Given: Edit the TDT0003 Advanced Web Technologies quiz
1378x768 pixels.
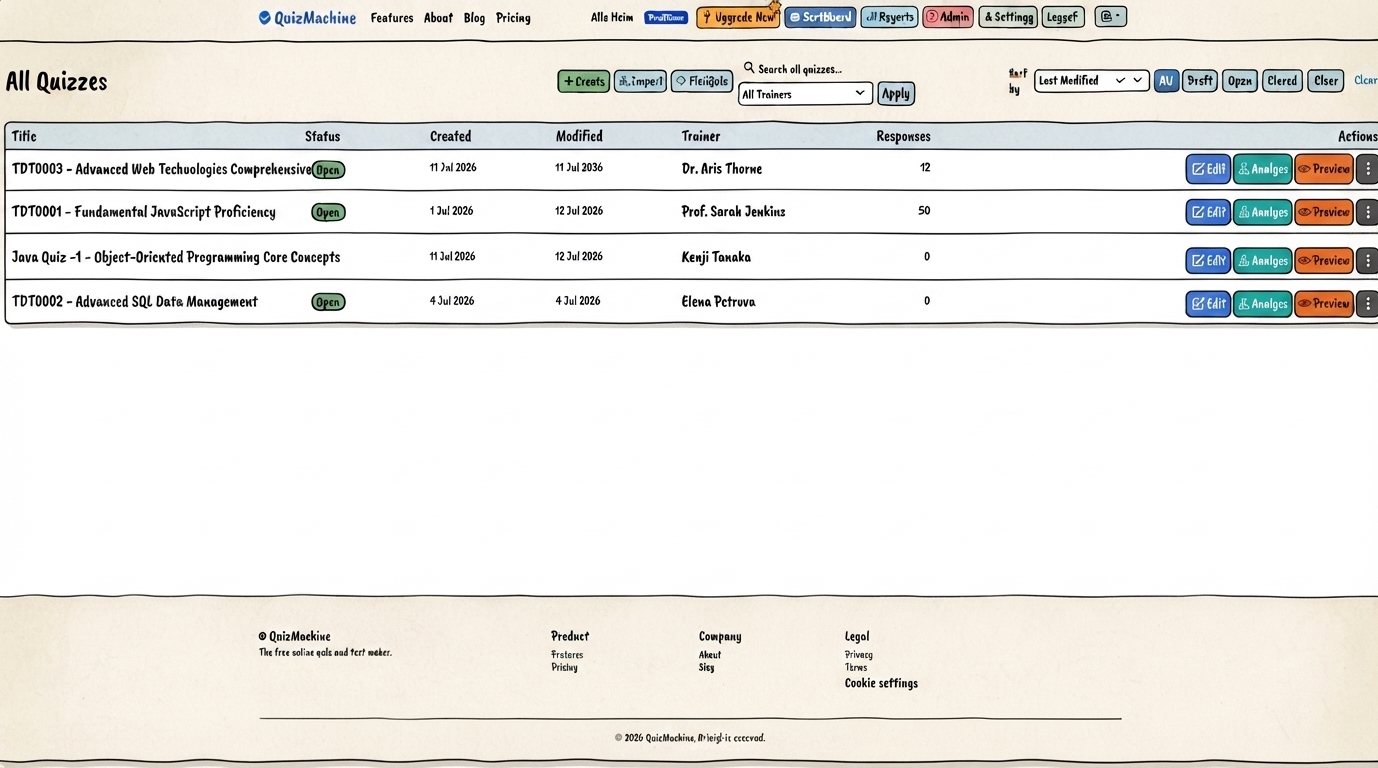Looking at the screenshot, I should click(1208, 169).
